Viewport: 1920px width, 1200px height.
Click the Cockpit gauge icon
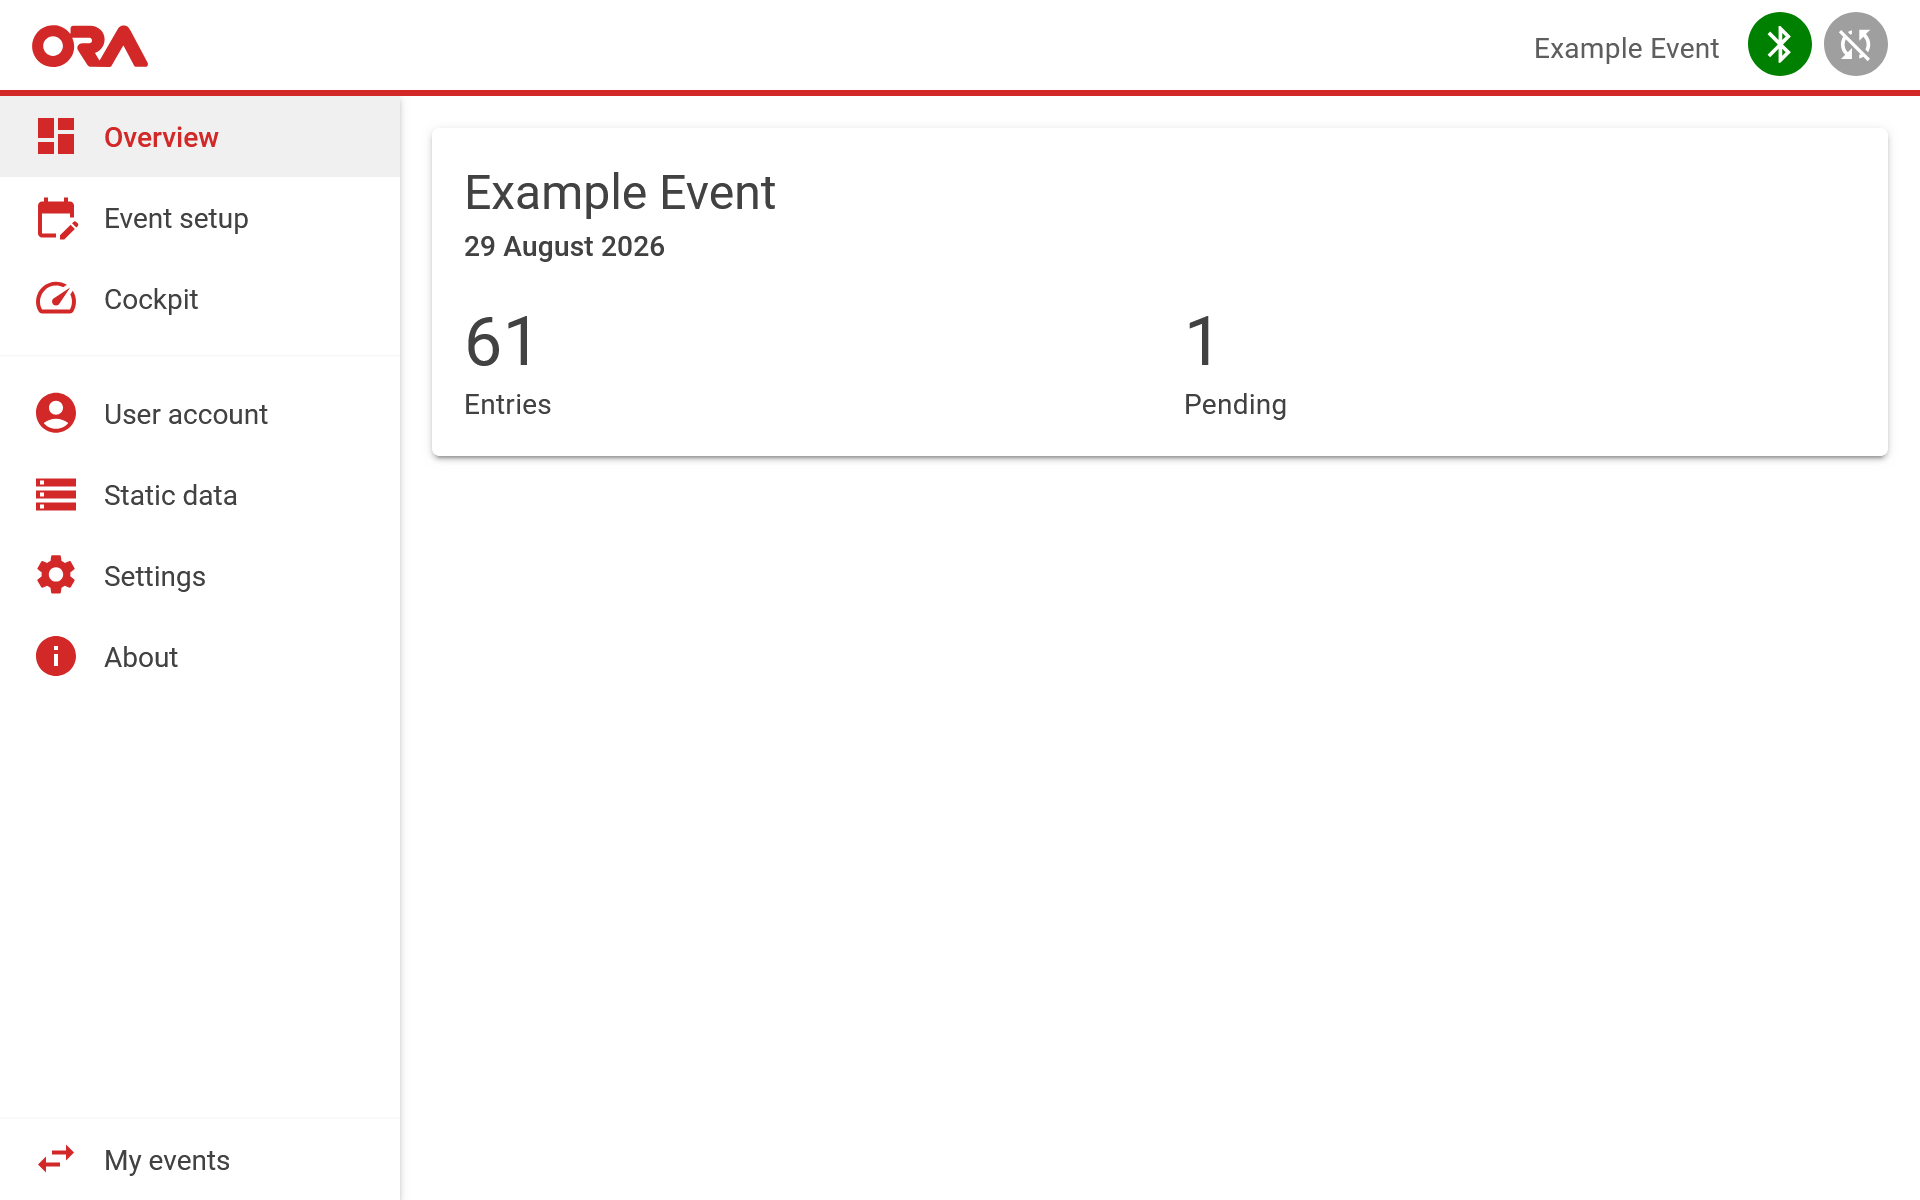pyautogui.click(x=56, y=298)
